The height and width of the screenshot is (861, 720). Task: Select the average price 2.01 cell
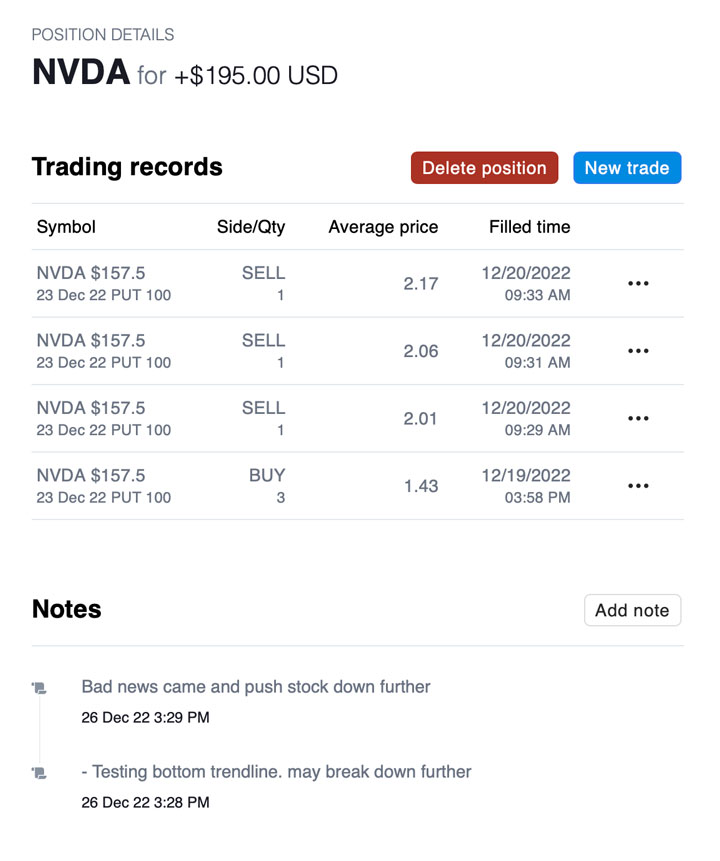[x=421, y=419]
